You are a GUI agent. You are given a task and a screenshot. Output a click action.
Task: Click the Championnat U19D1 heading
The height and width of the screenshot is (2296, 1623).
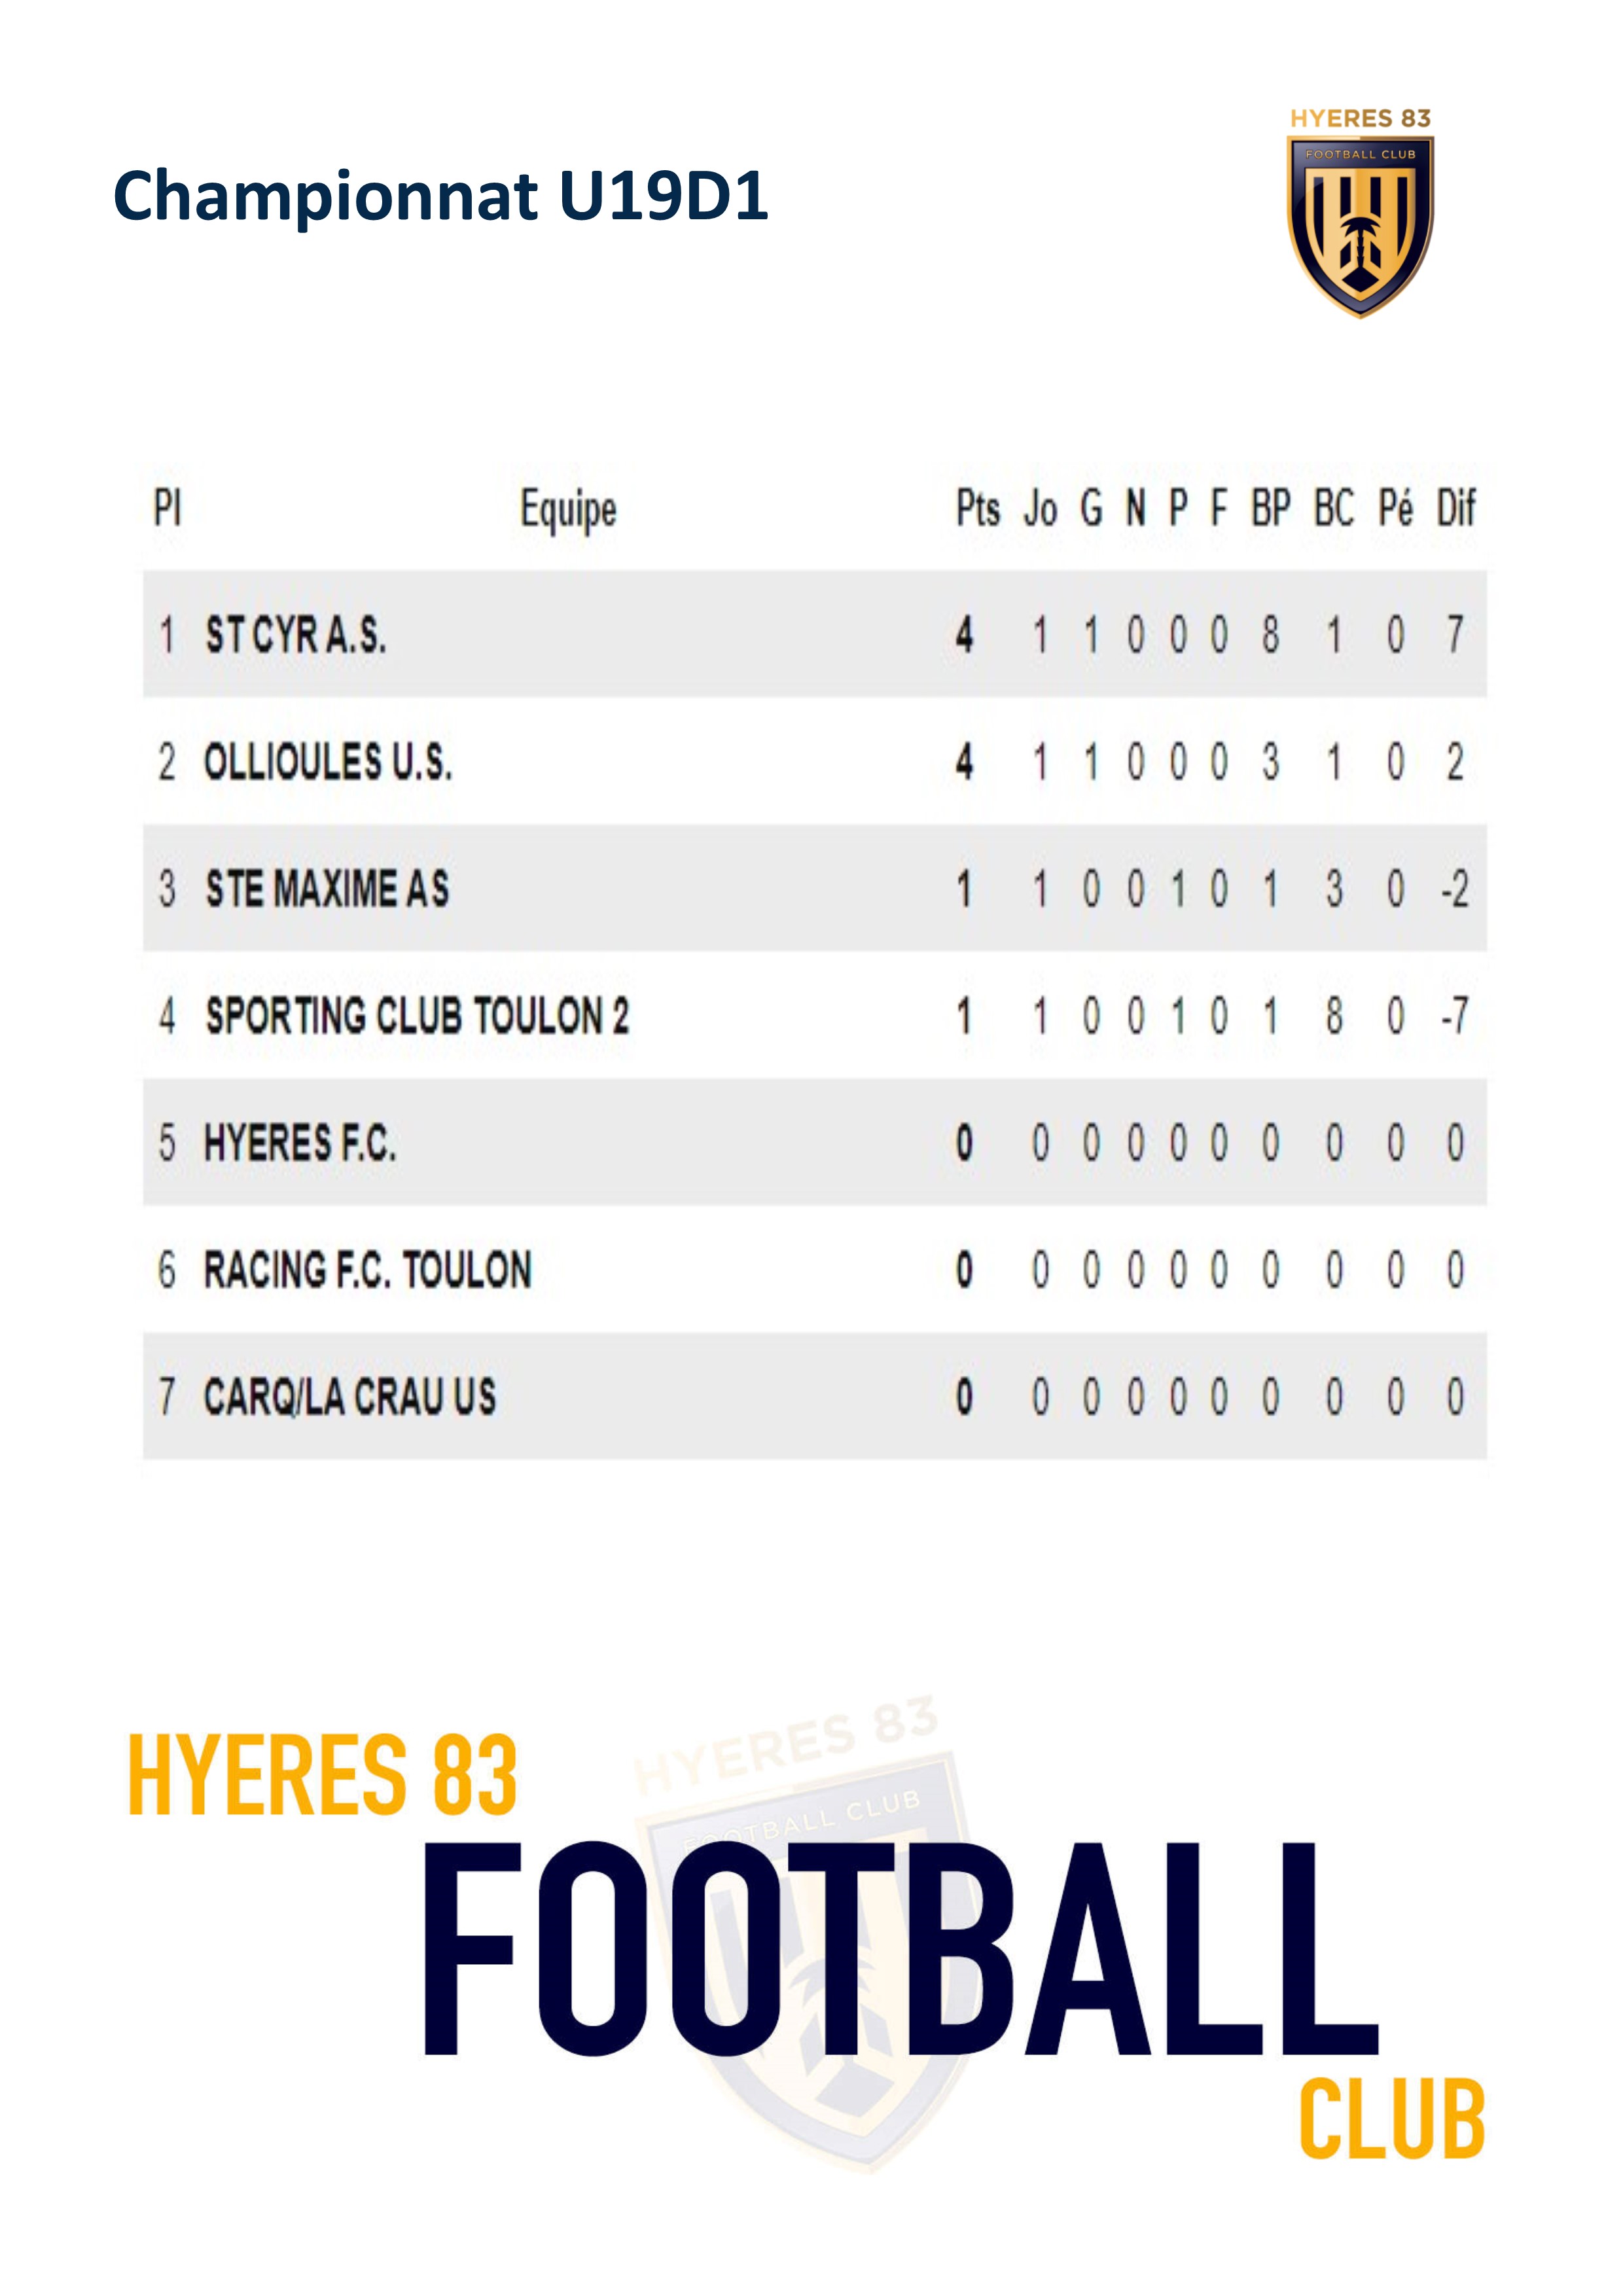441,196
